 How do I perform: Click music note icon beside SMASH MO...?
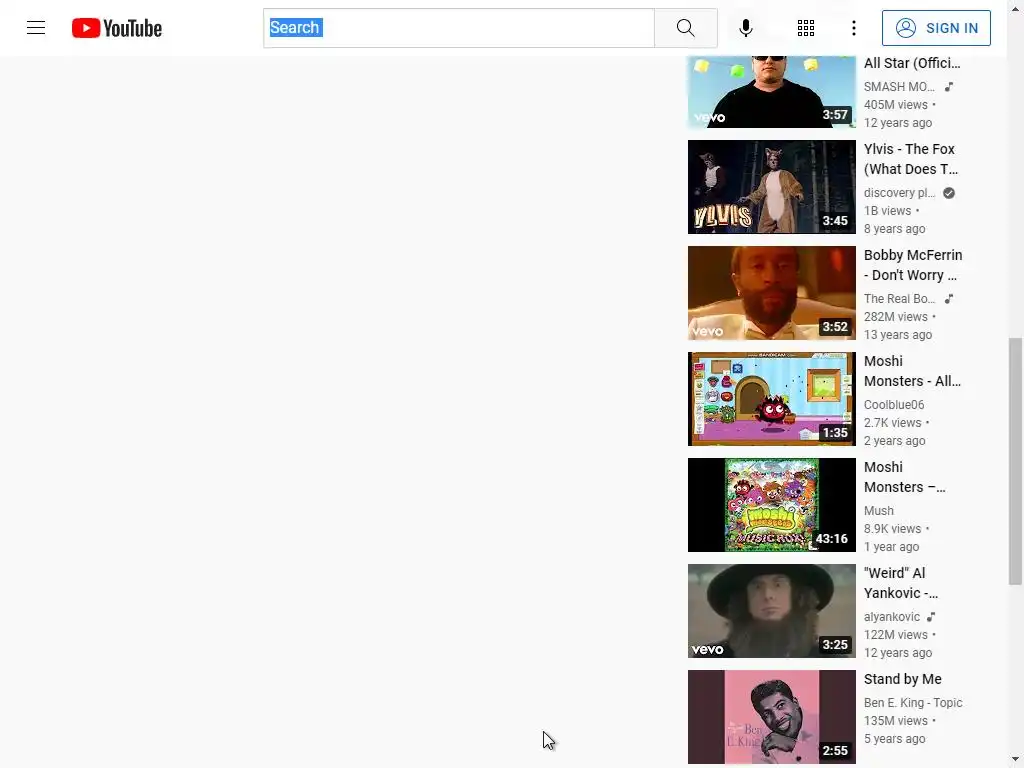tap(949, 87)
